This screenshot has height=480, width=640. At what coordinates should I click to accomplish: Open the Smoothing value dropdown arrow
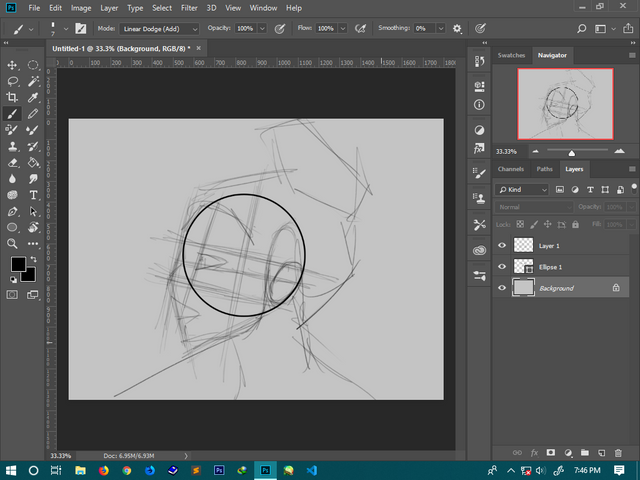click(x=441, y=29)
